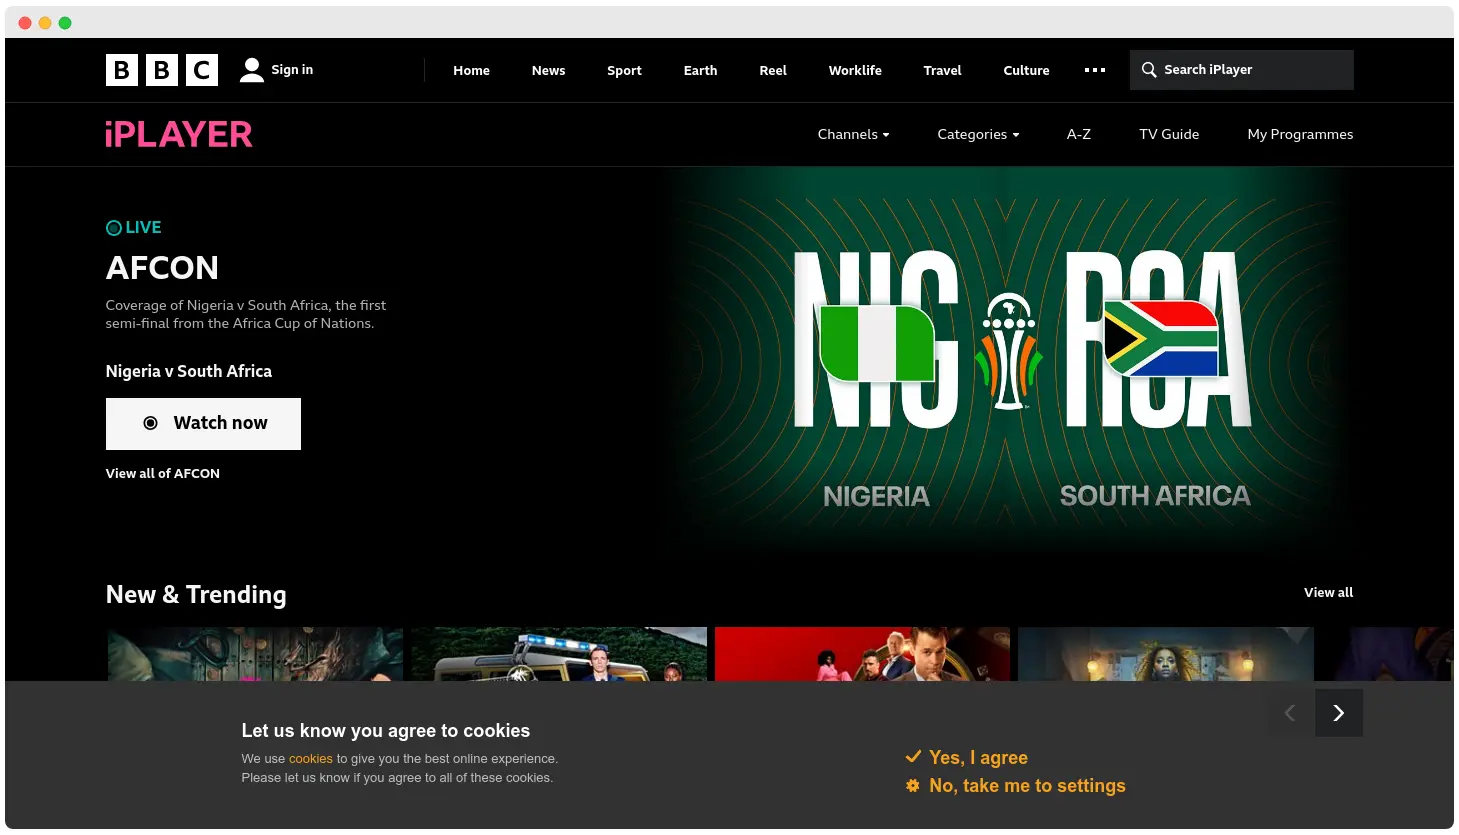Open the Earth section
The width and height of the screenshot is (1459, 835).
click(x=700, y=70)
